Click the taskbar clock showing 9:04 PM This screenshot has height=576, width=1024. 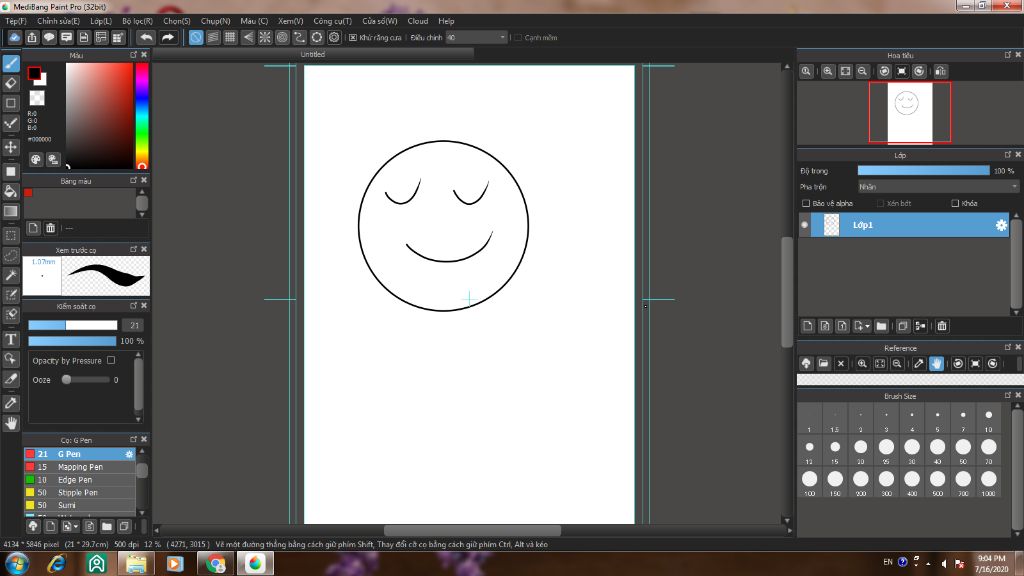pyautogui.click(x=991, y=564)
